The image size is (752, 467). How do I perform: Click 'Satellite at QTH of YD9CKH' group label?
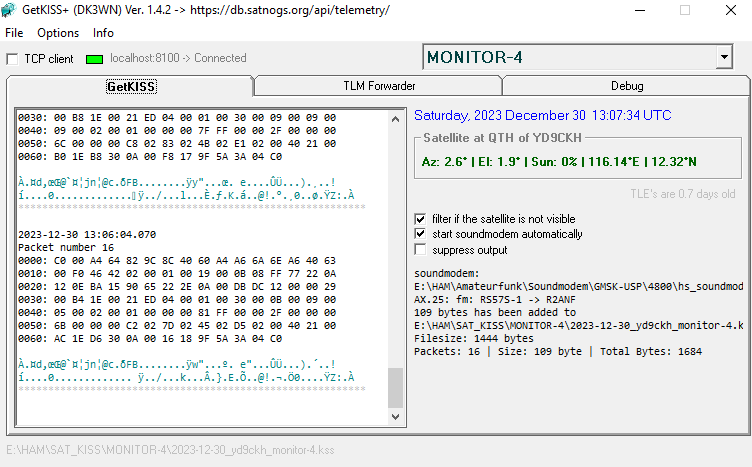pos(502,138)
